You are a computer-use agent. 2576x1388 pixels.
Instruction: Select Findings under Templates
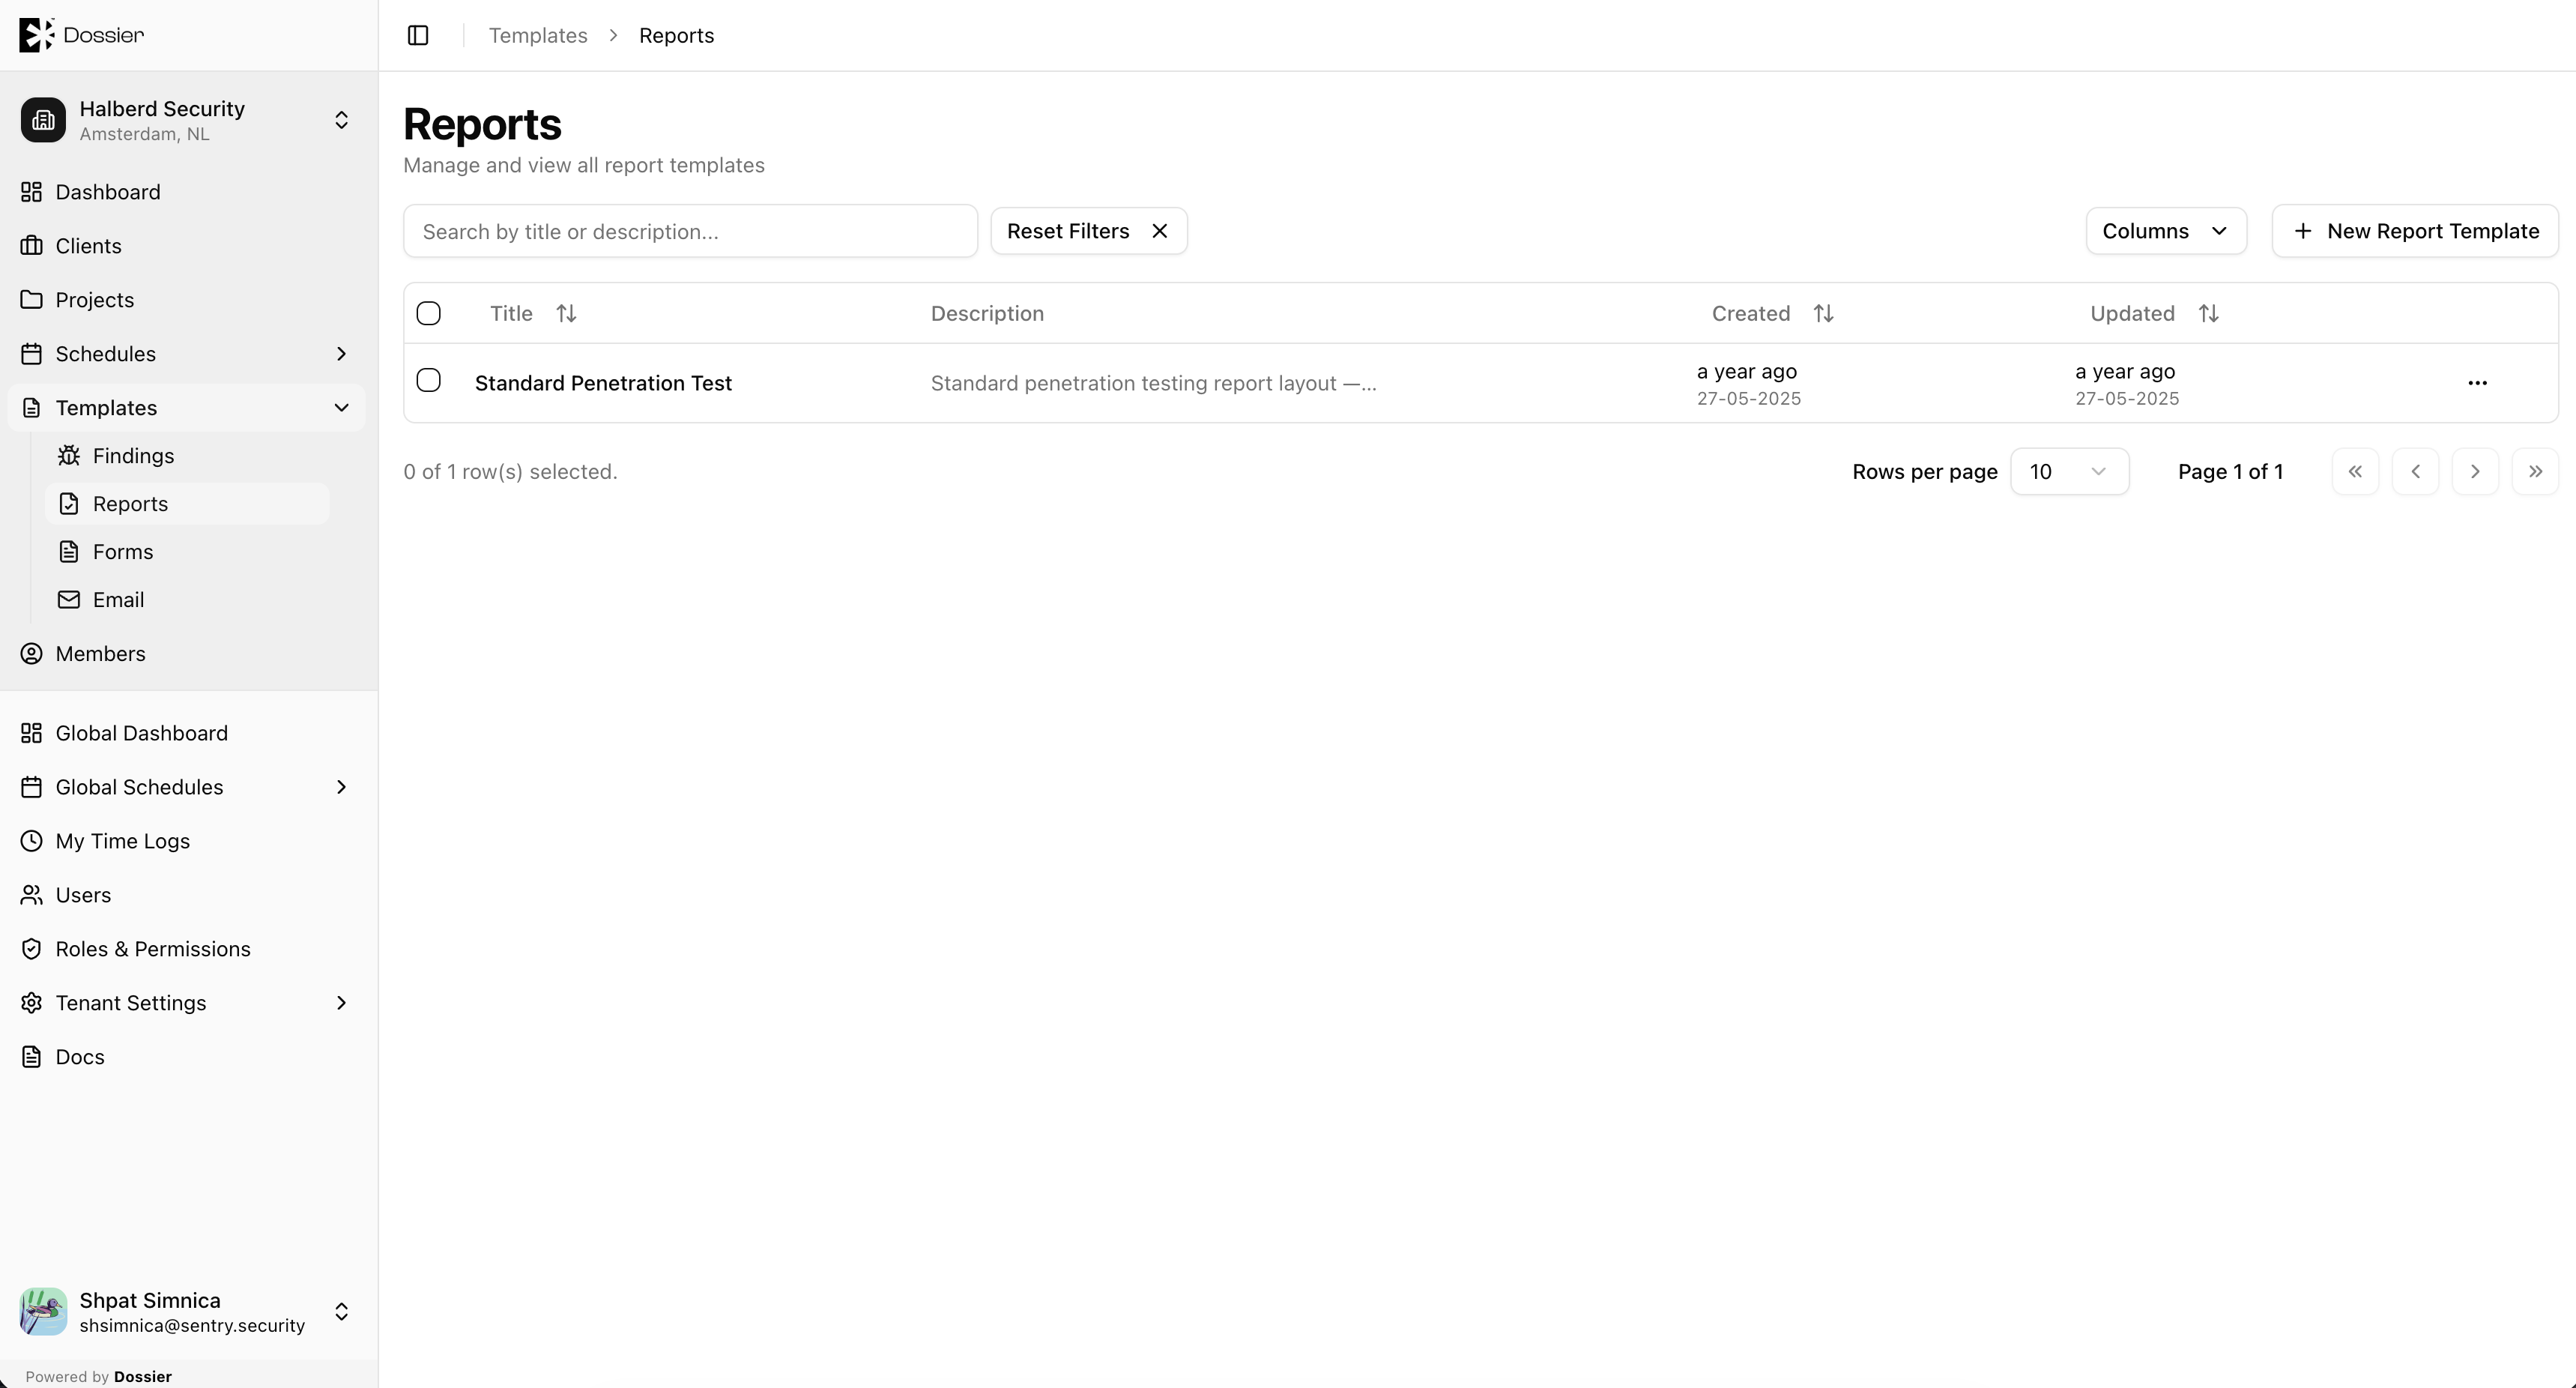(187, 456)
